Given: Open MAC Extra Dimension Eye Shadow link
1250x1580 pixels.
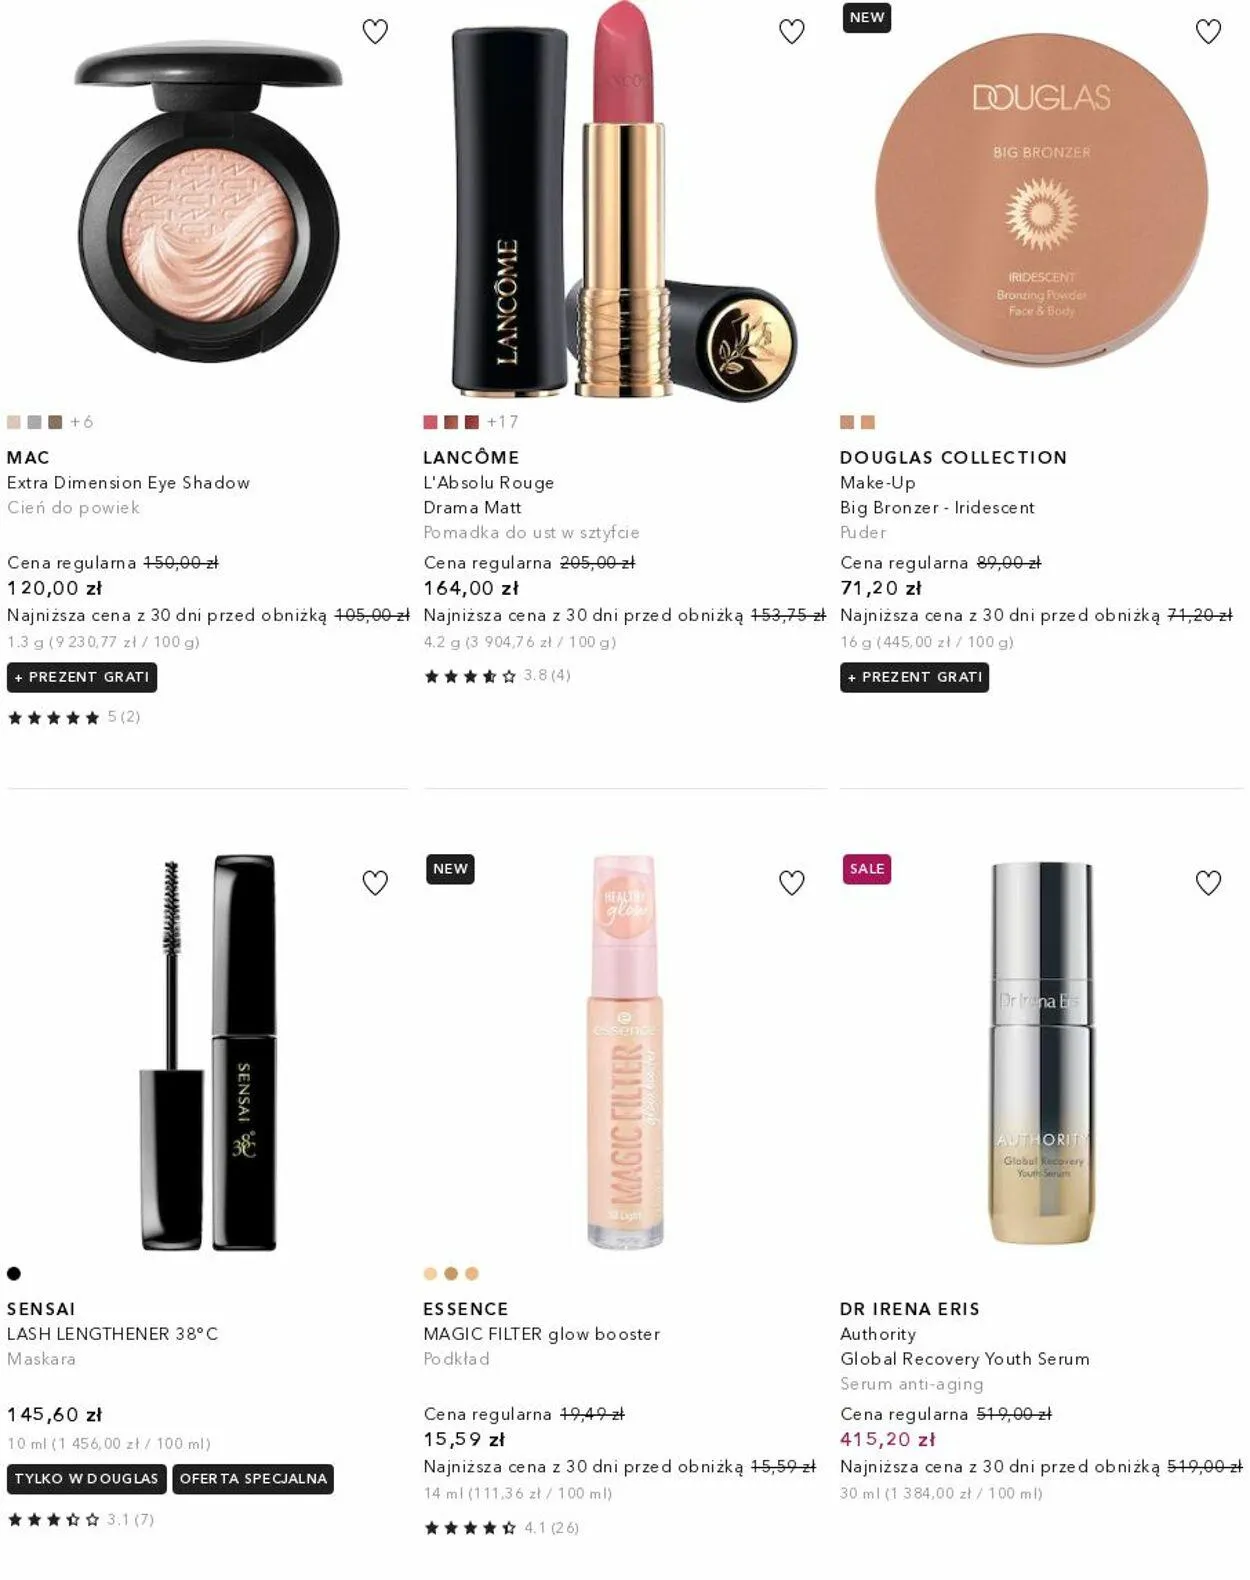Looking at the screenshot, I should (x=128, y=483).
